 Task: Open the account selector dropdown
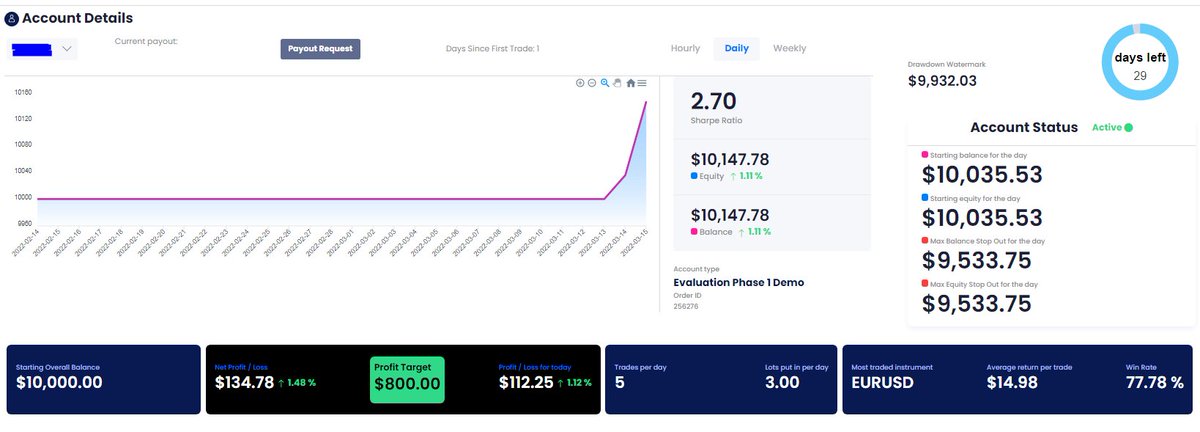[x=42, y=48]
